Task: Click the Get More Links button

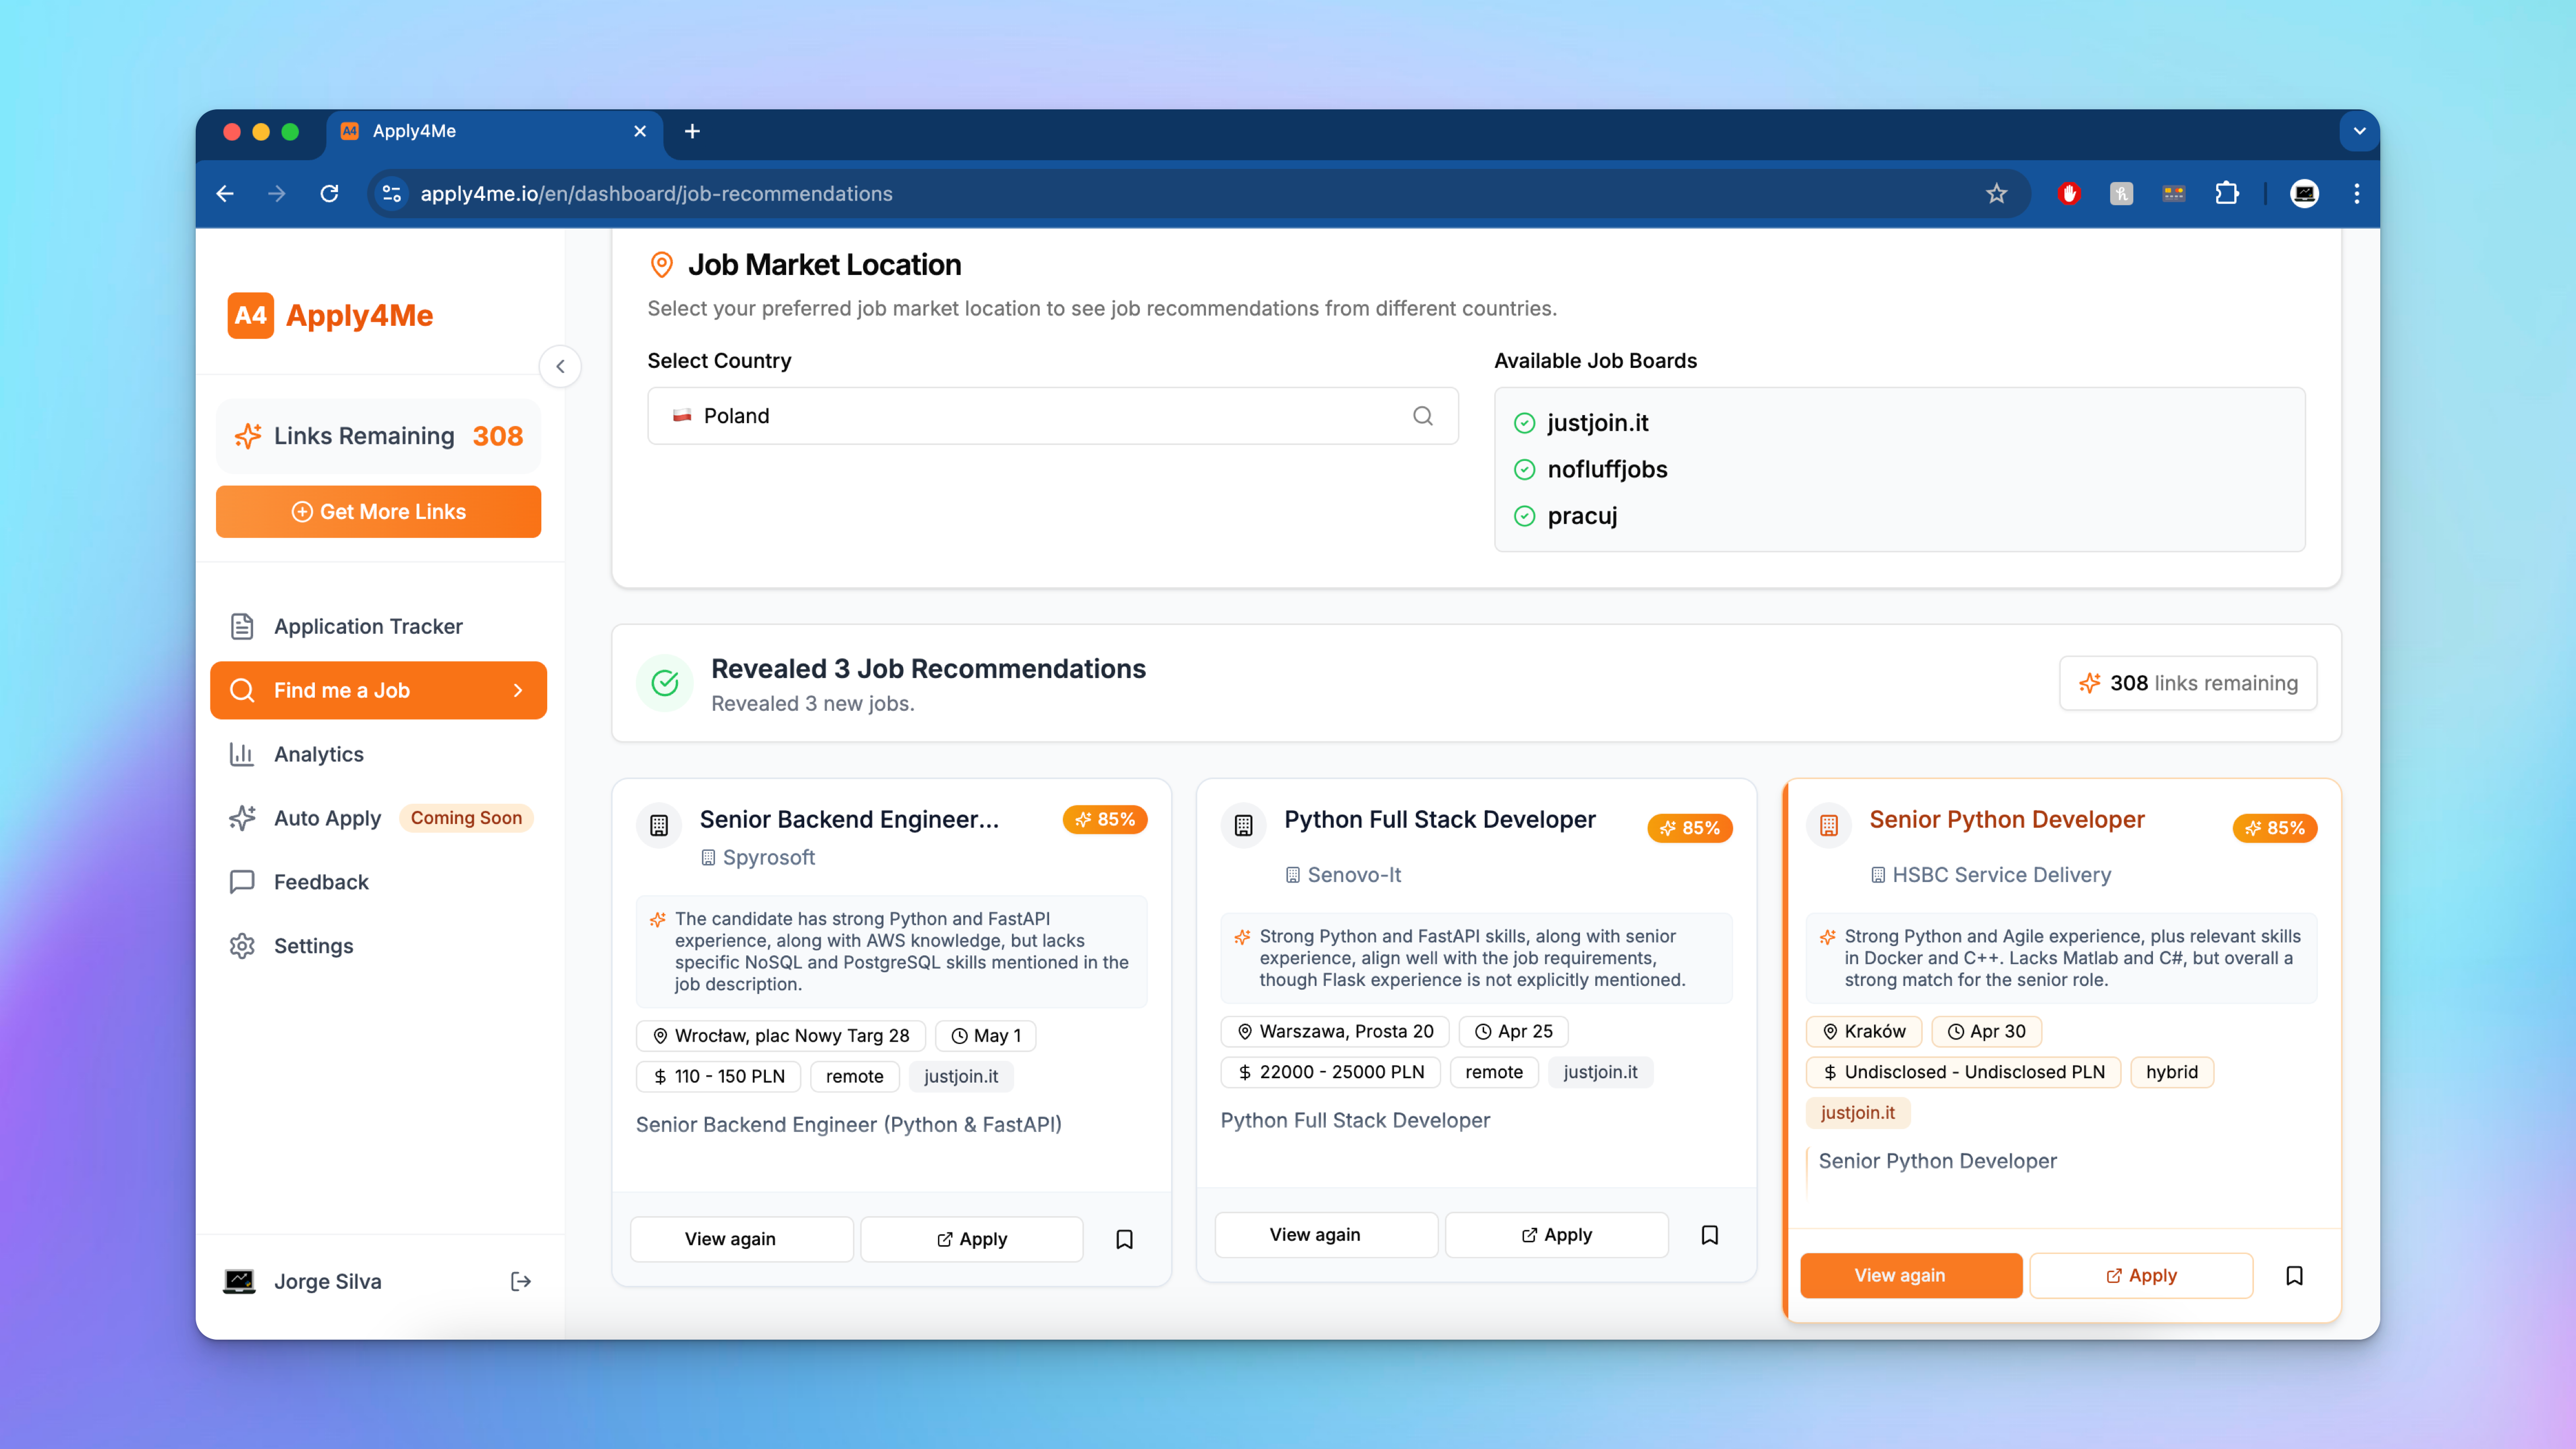Action: coord(378,512)
